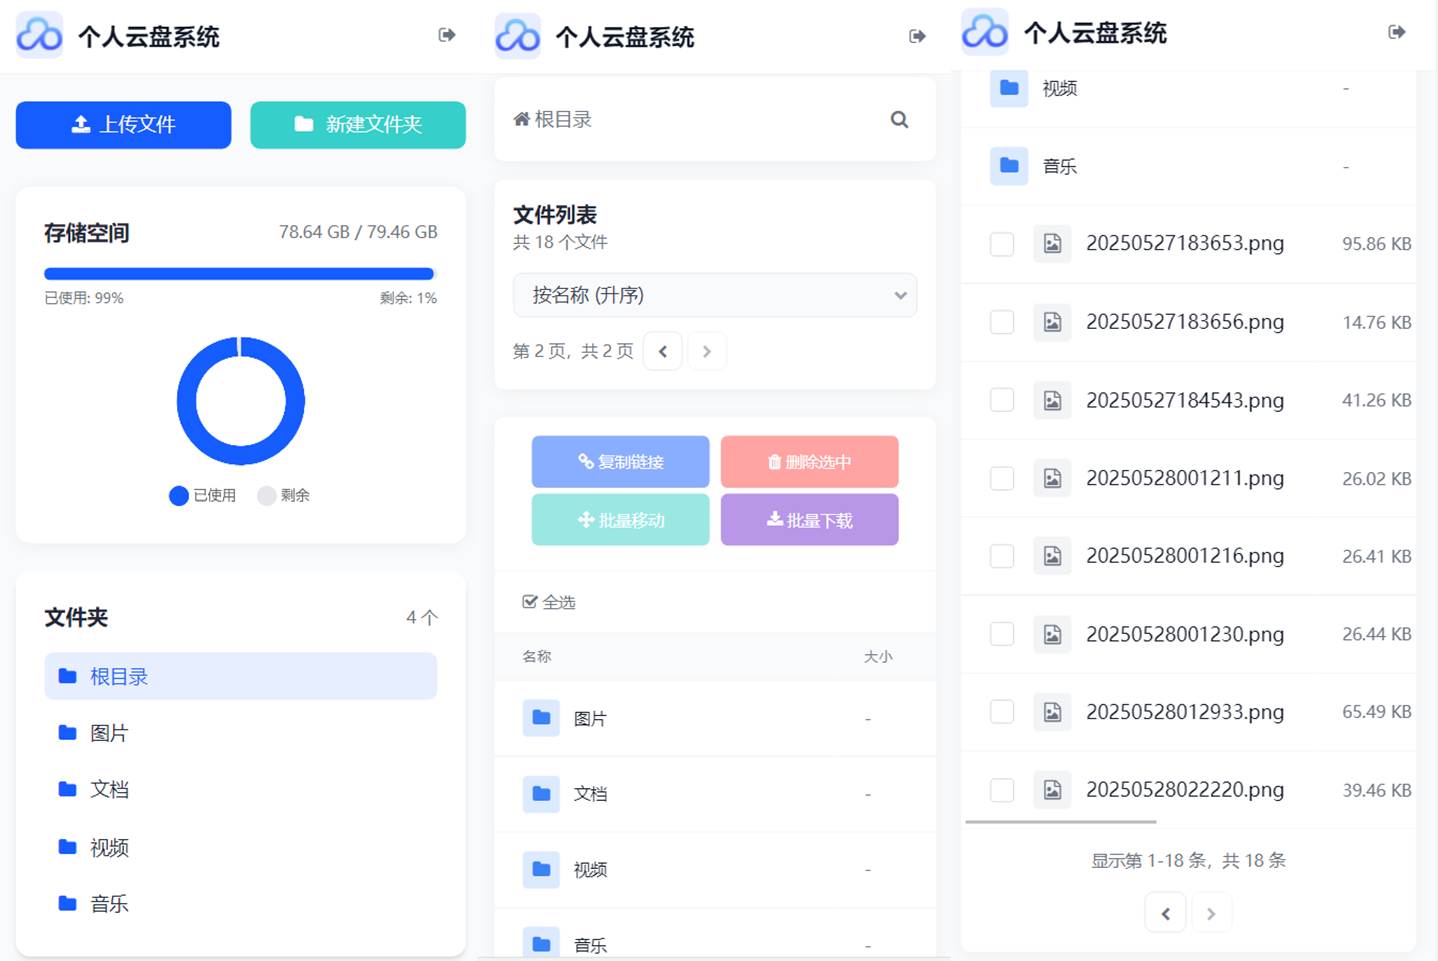Click the horizontal scrollbar below the file list
1438x961 pixels.
(1060, 822)
